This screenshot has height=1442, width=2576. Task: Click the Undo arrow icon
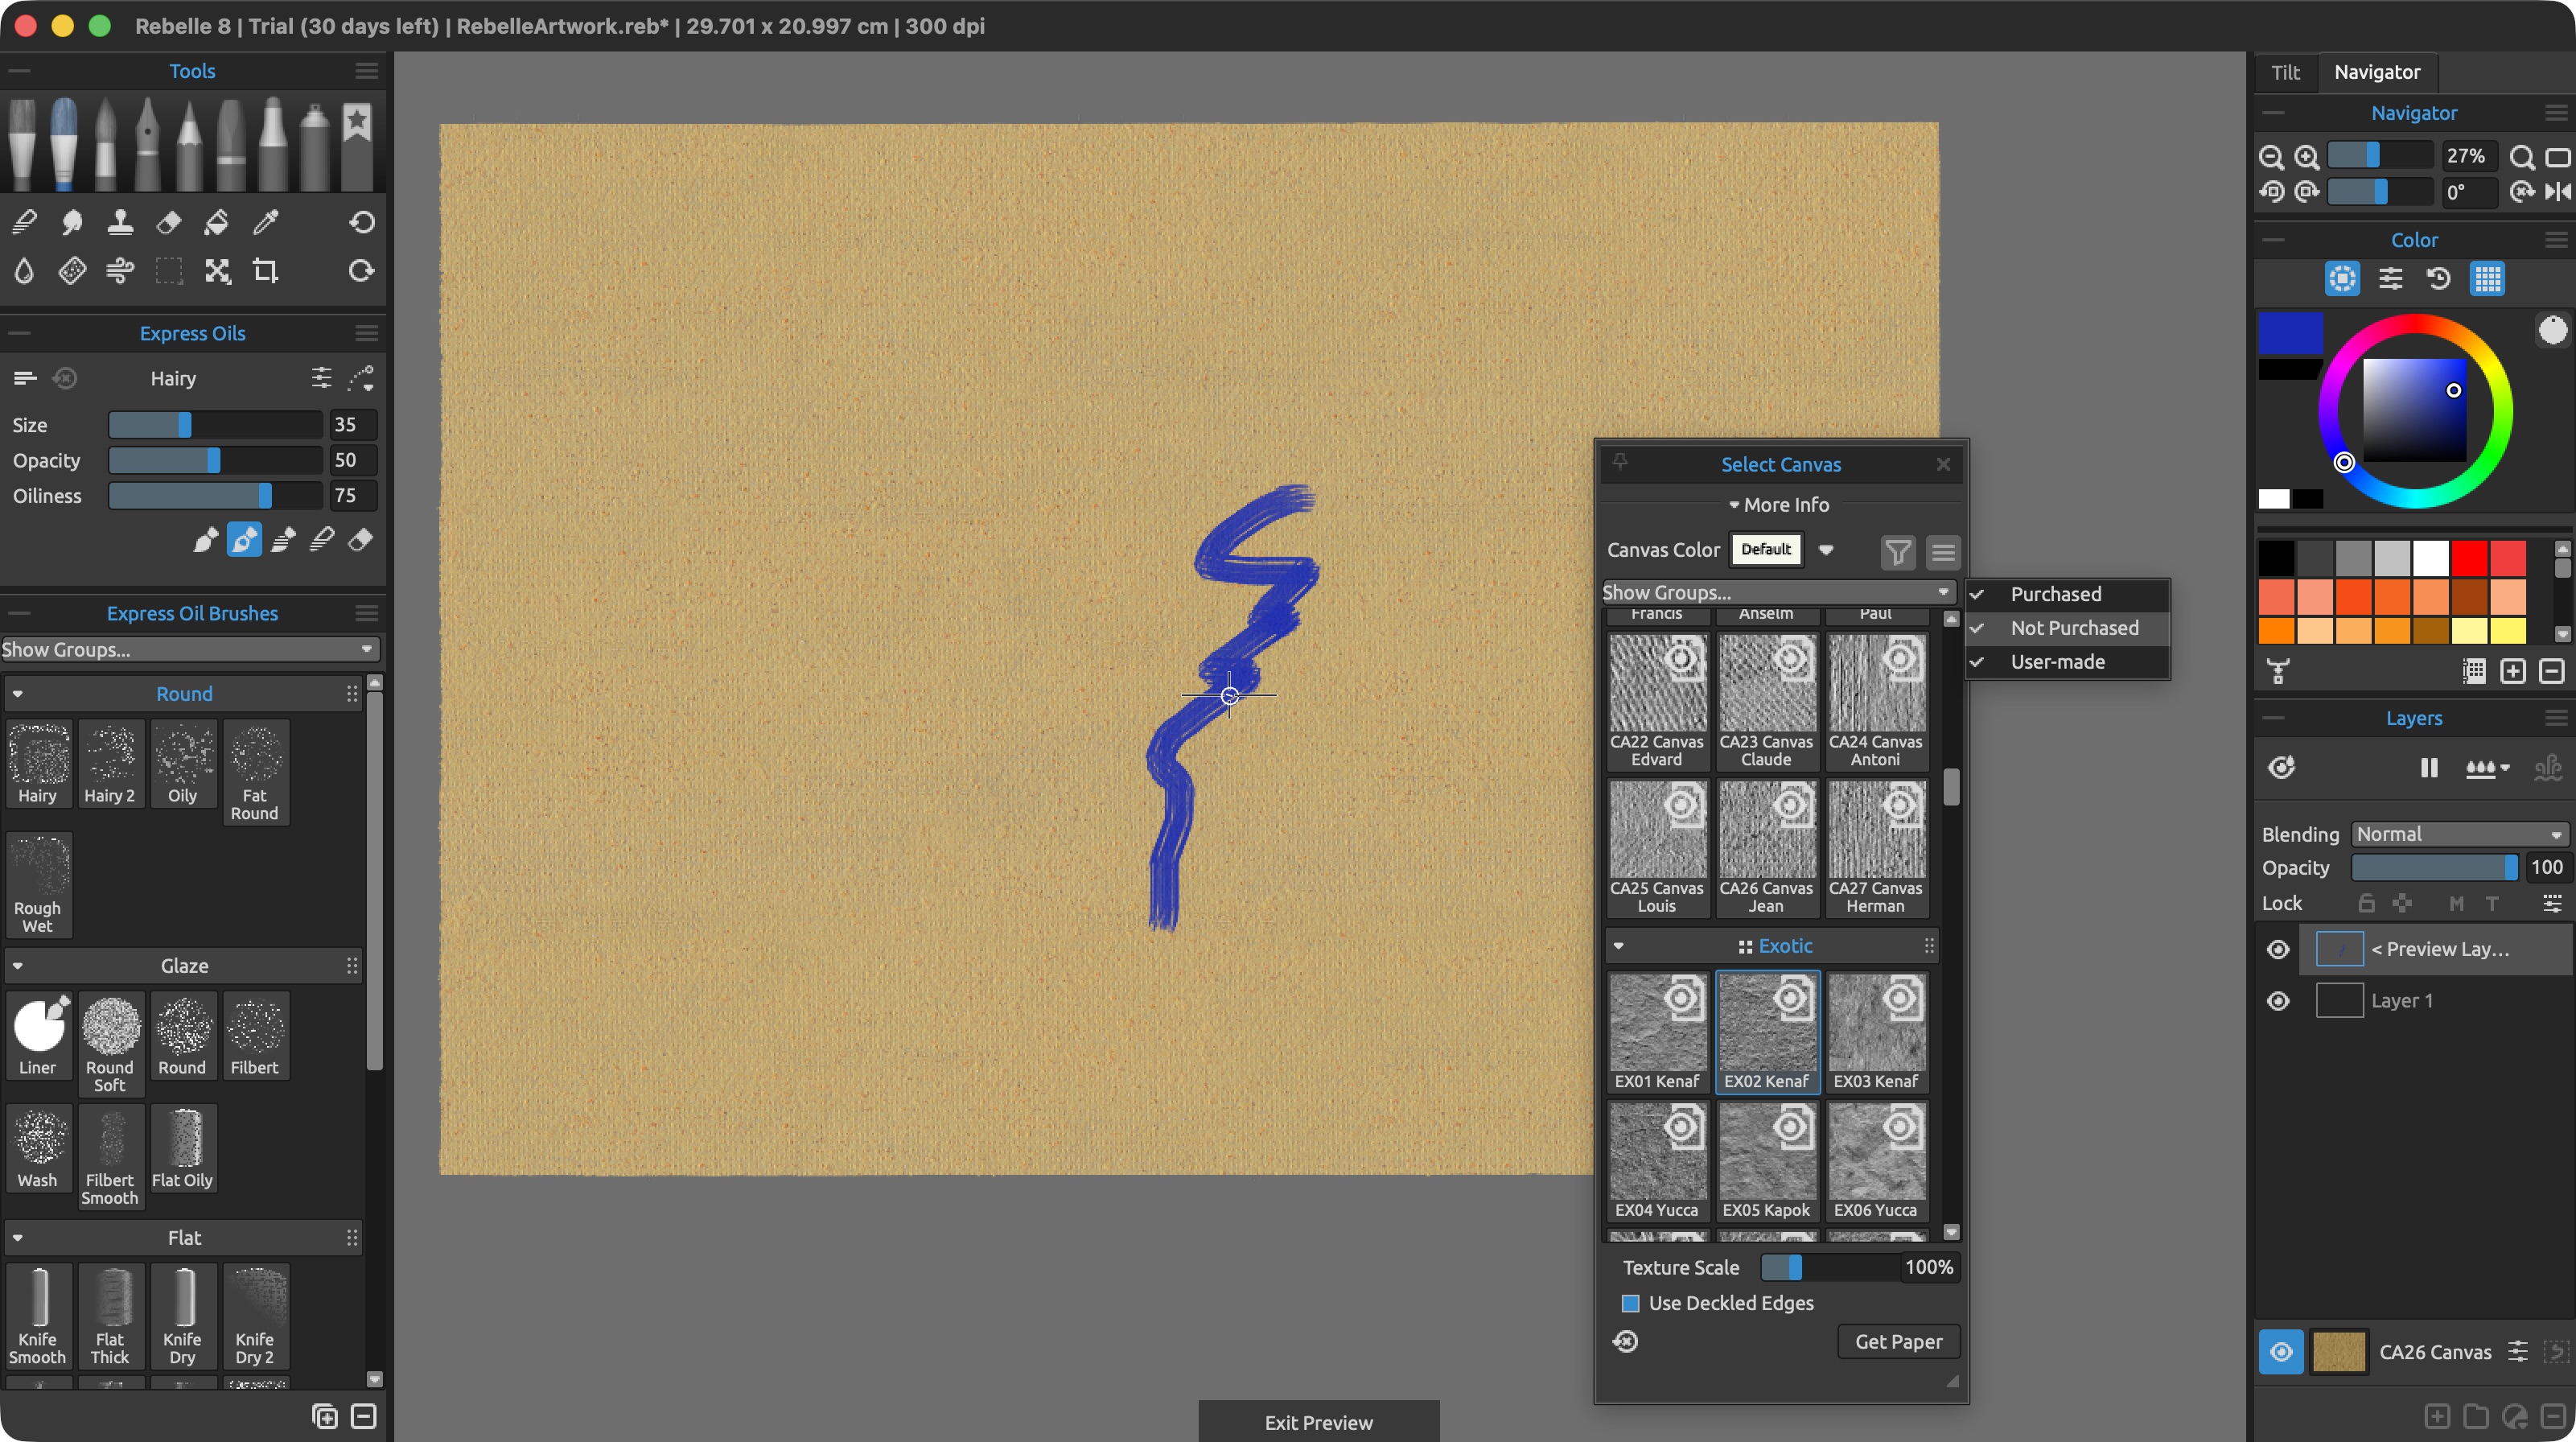[362, 222]
